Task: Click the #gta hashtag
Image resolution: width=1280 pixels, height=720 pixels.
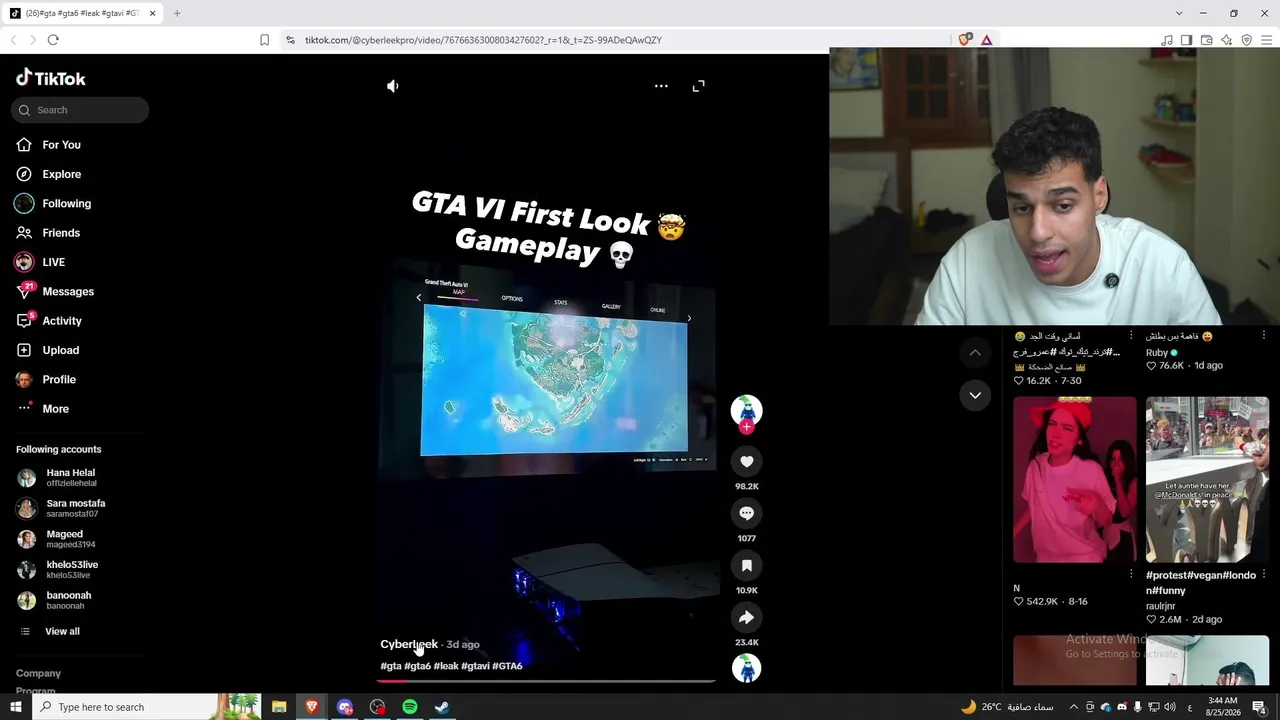Action: (x=391, y=666)
